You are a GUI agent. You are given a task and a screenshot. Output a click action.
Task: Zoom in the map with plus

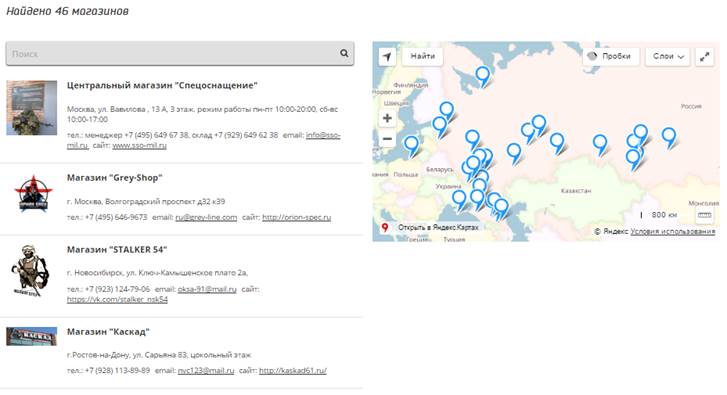pos(387,118)
